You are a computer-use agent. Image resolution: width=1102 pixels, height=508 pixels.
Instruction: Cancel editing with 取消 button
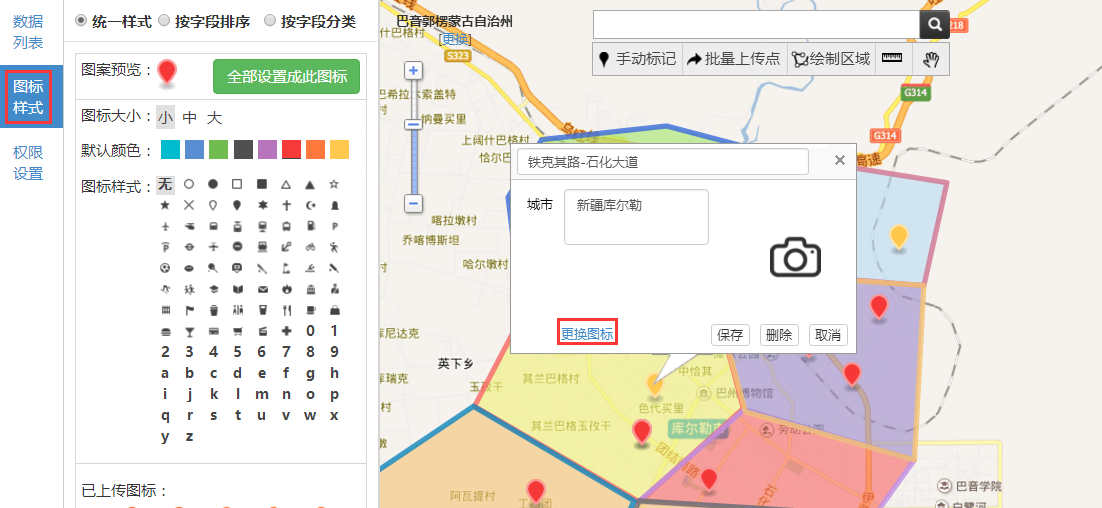(828, 335)
